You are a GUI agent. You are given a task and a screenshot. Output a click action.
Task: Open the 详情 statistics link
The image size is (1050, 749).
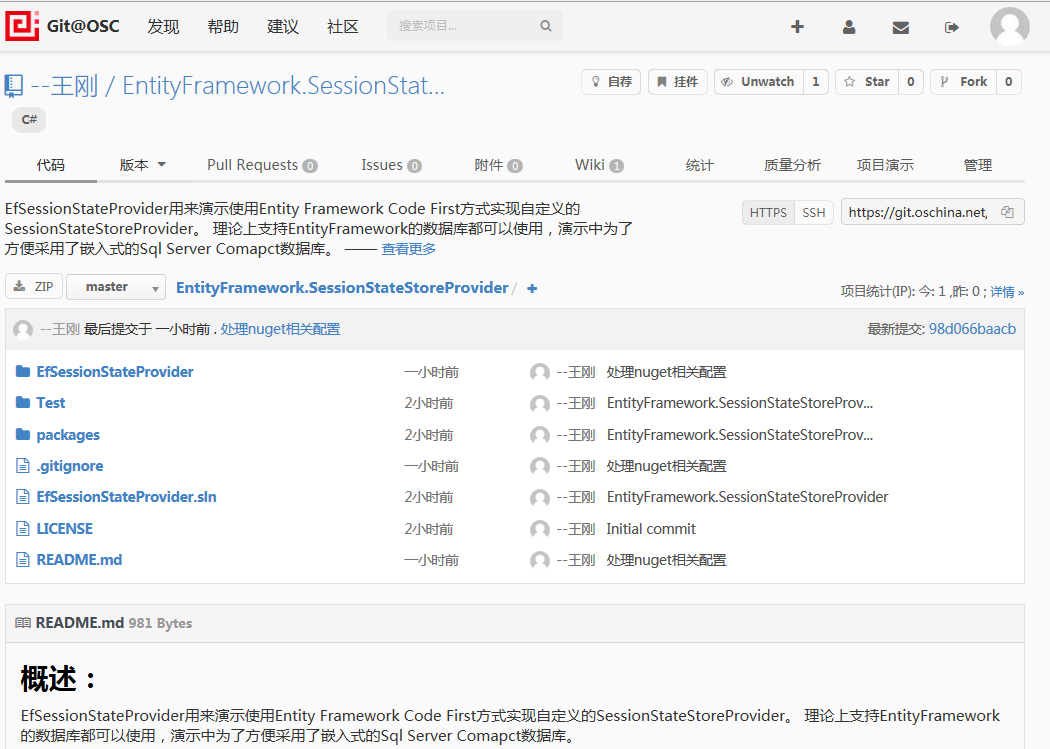pyautogui.click(x=1007, y=292)
